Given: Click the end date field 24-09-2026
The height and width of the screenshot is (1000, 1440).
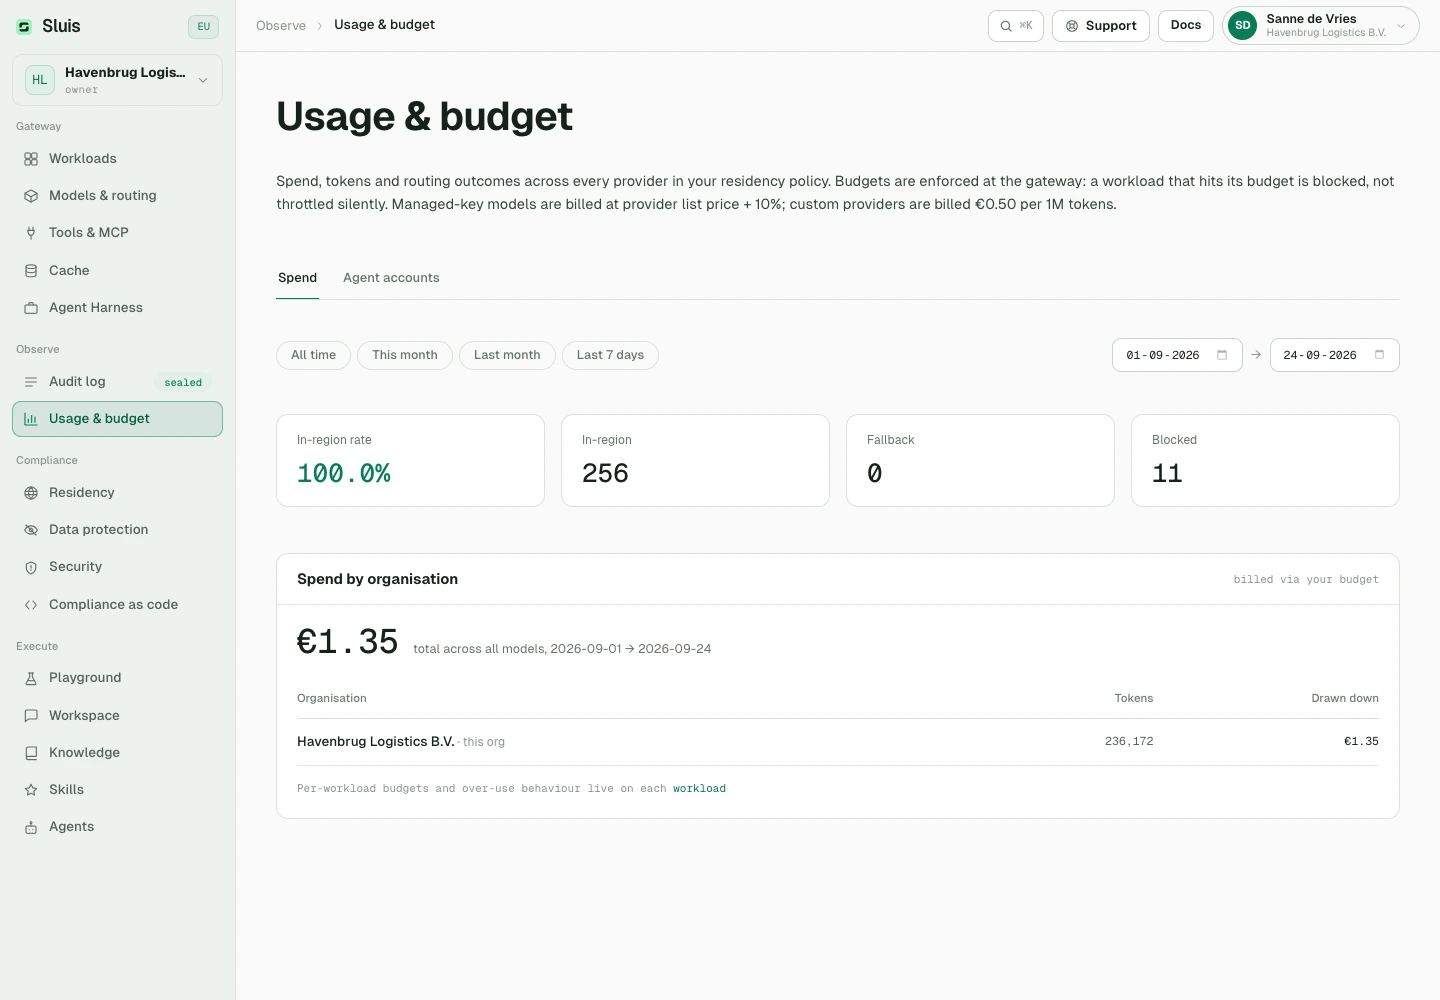Looking at the screenshot, I should pos(1335,355).
